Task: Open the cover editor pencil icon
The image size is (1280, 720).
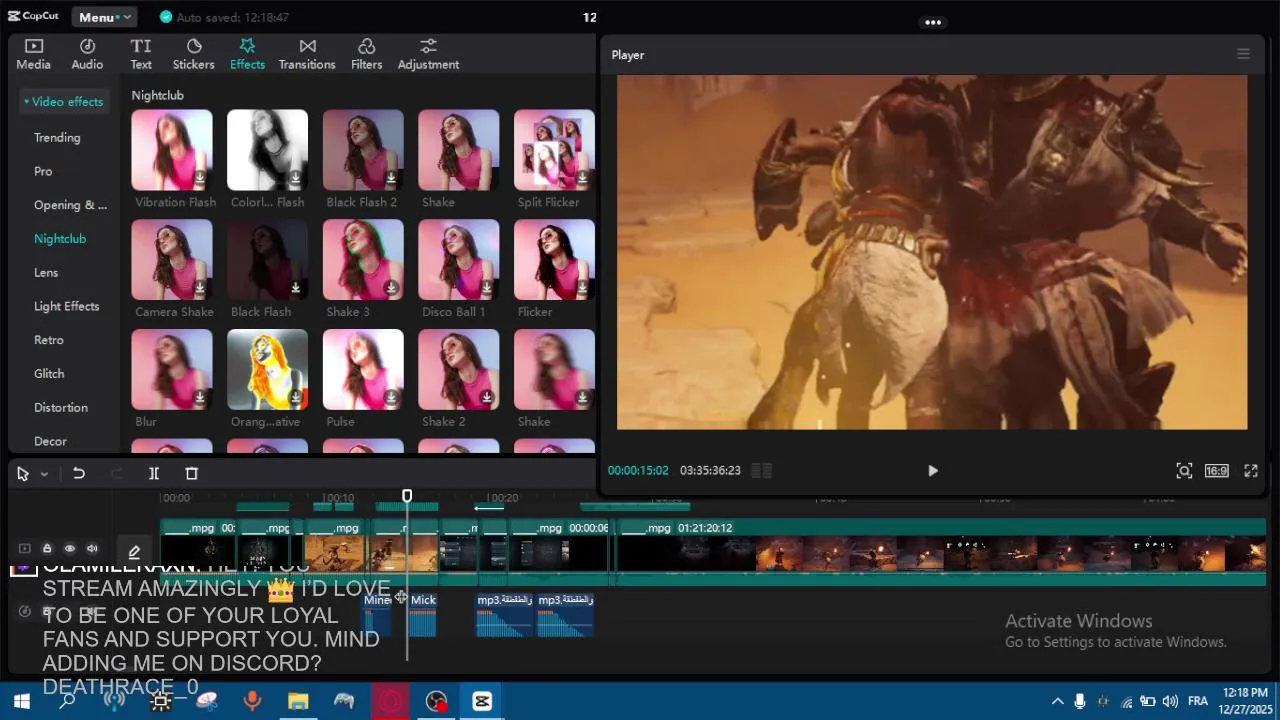Action: 134,552
